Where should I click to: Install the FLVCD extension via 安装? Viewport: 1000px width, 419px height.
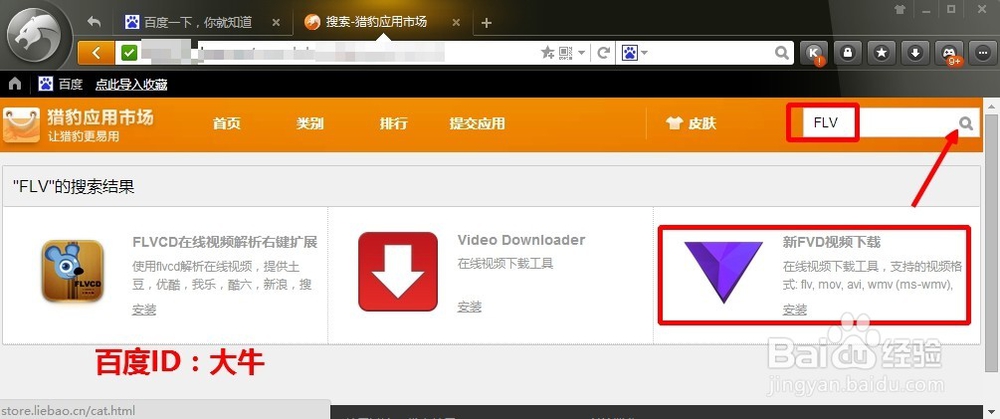click(x=144, y=310)
